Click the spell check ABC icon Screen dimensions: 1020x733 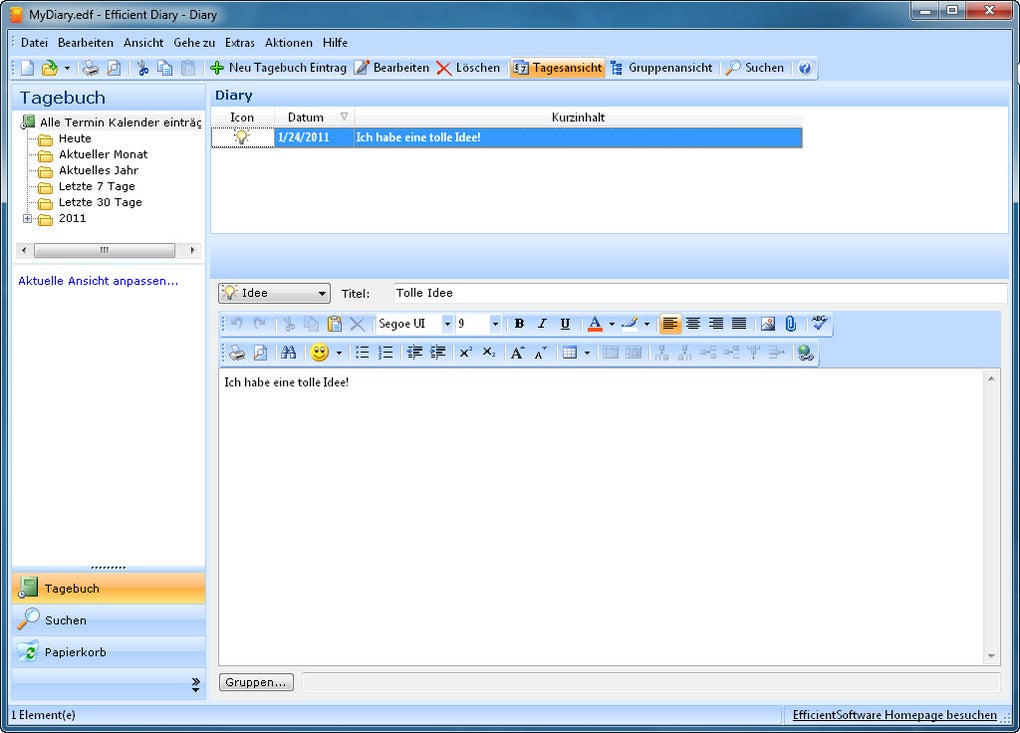tap(820, 323)
